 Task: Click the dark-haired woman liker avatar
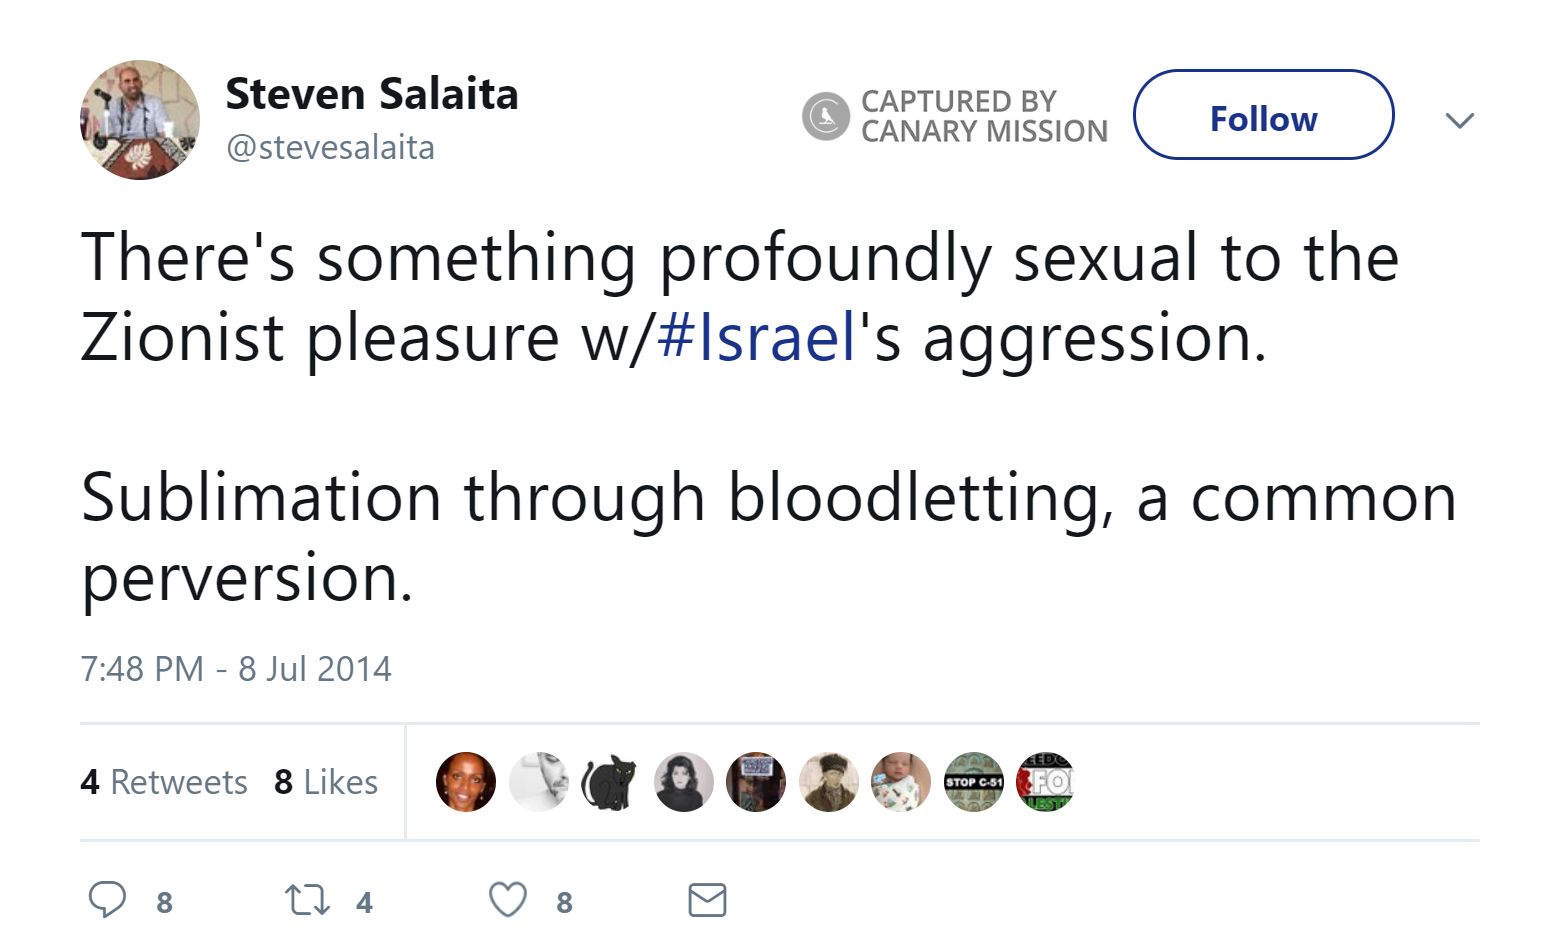pyautogui.click(x=684, y=782)
